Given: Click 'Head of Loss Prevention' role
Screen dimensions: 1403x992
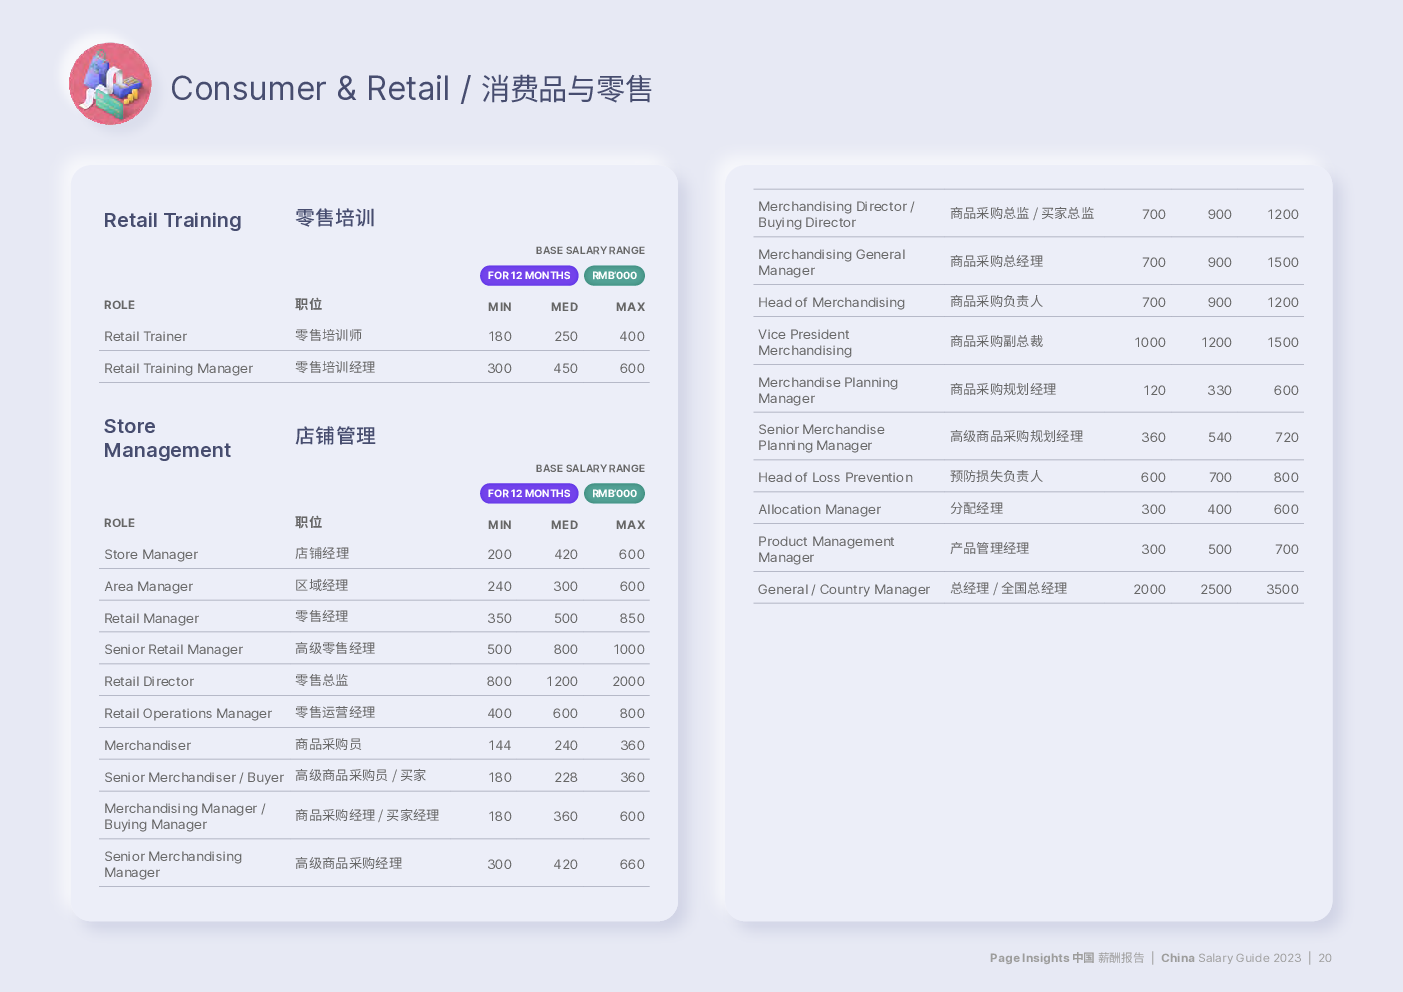Looking at the screenshot, I should pyautogui.click(x=835, y=477).
